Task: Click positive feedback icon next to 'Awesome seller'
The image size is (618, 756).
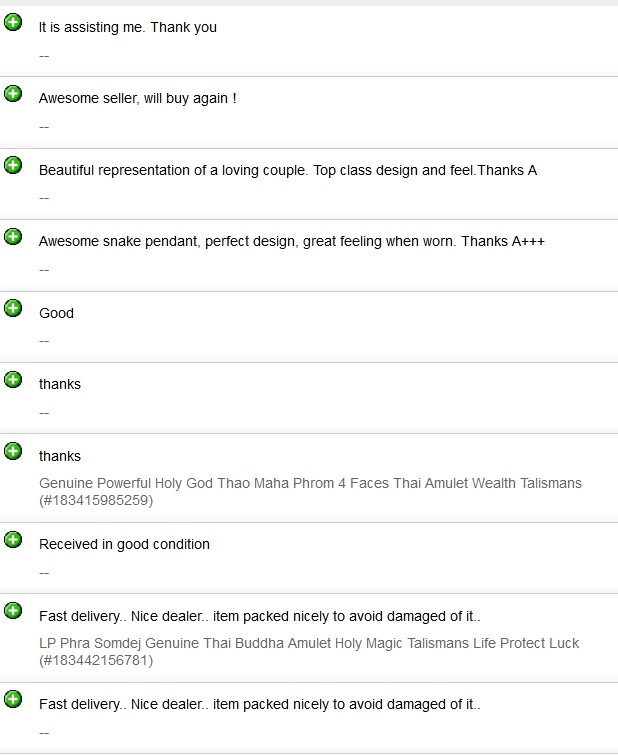Action: click(x=13, y=94)
